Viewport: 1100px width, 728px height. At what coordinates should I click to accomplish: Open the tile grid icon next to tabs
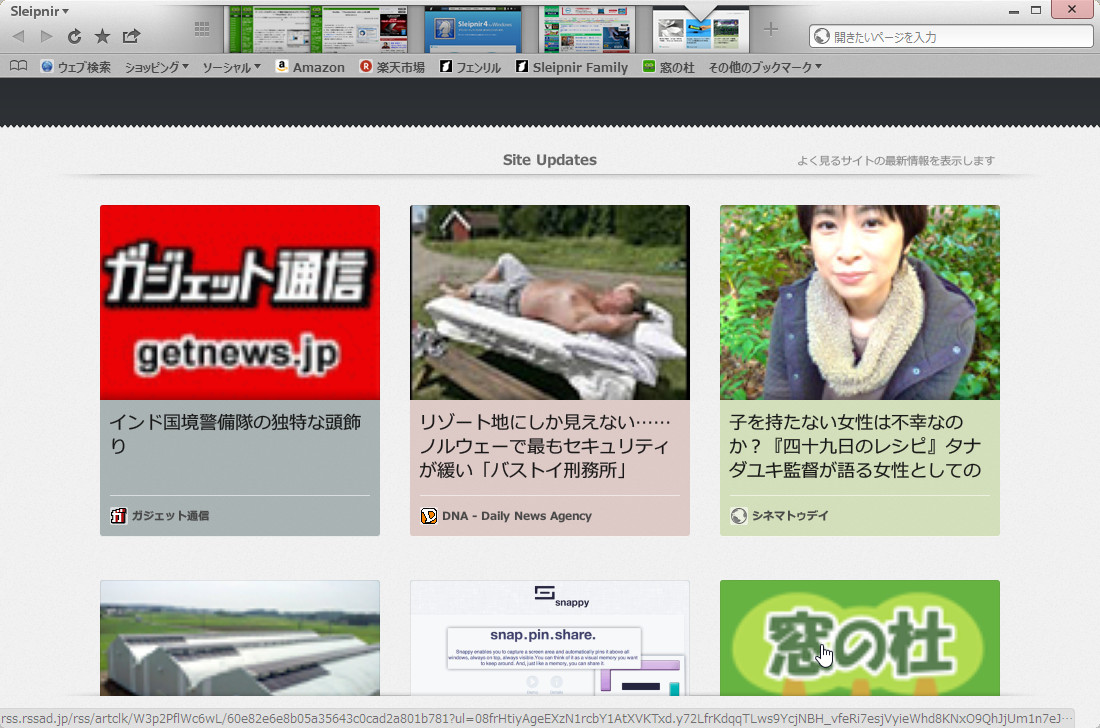[200, 28]
